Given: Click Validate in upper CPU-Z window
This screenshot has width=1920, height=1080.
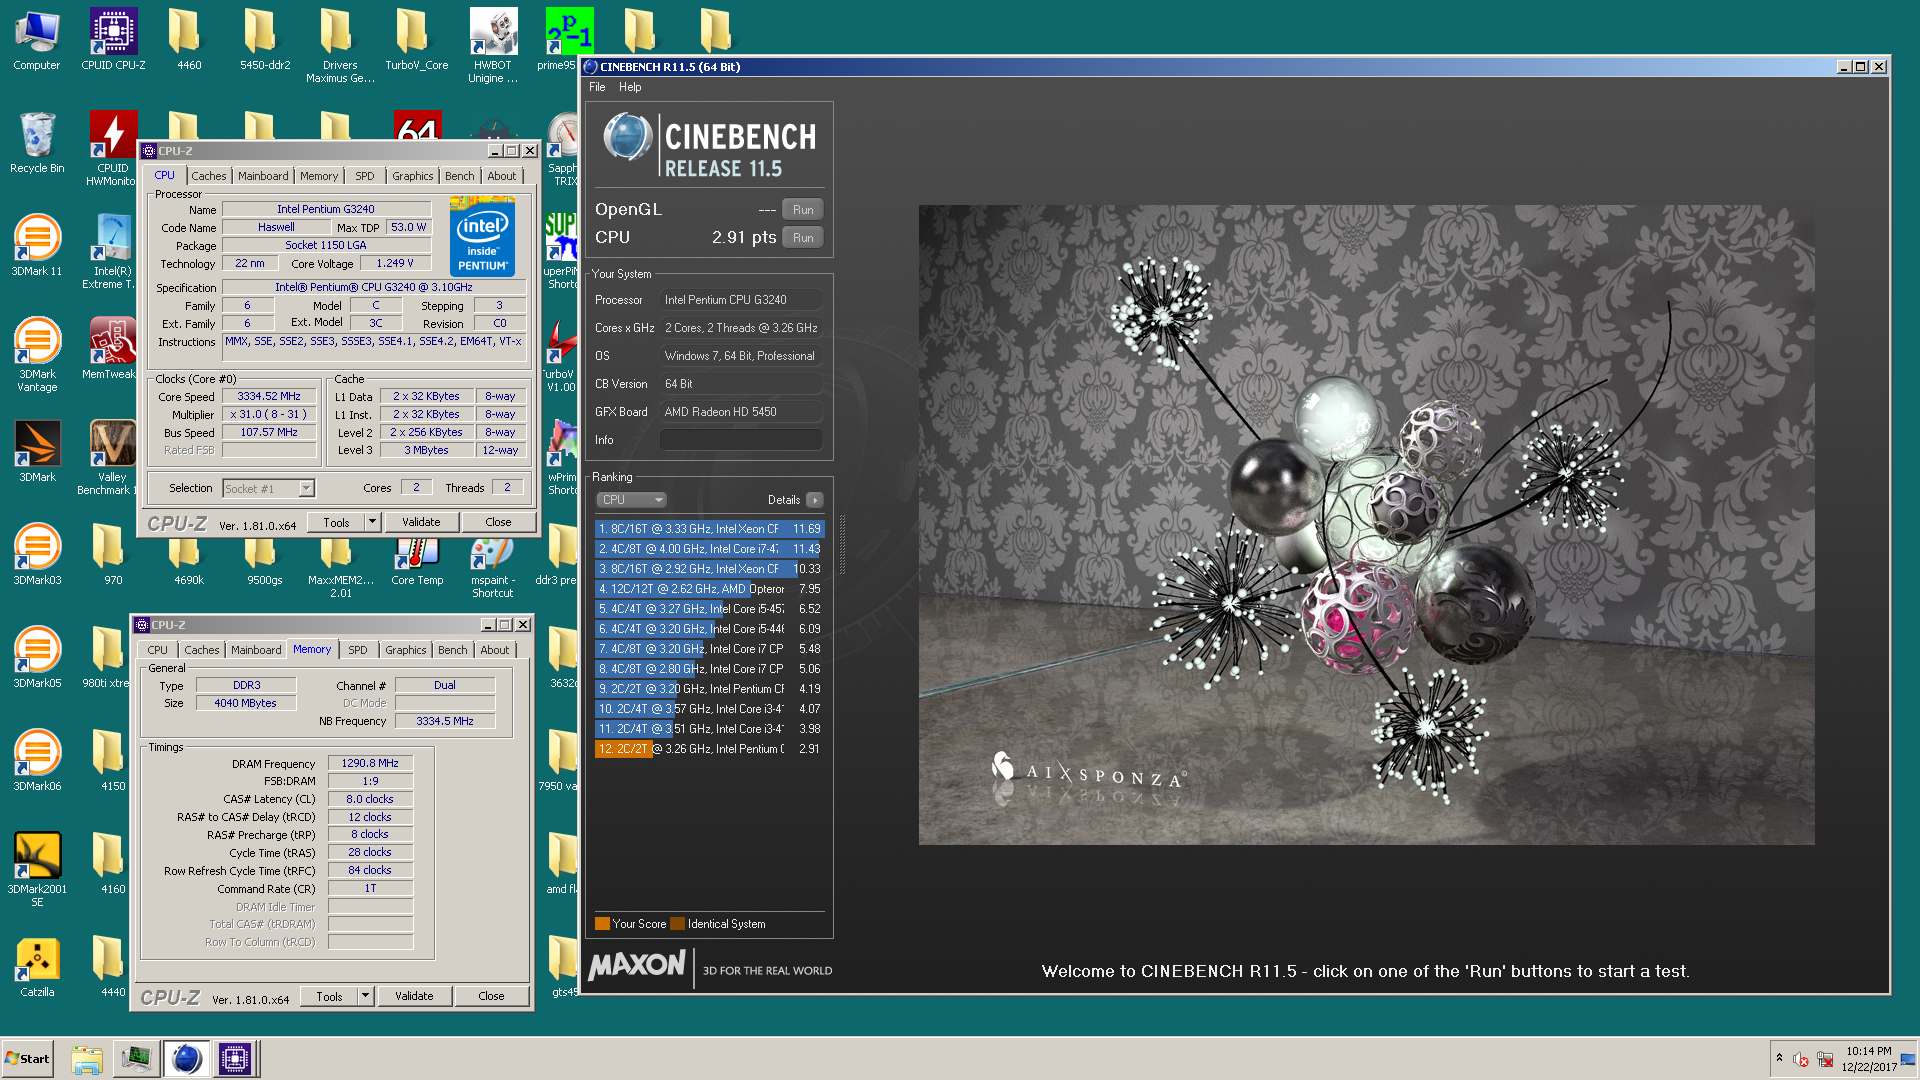Looking at the screenshot, I should click(421, 522).
